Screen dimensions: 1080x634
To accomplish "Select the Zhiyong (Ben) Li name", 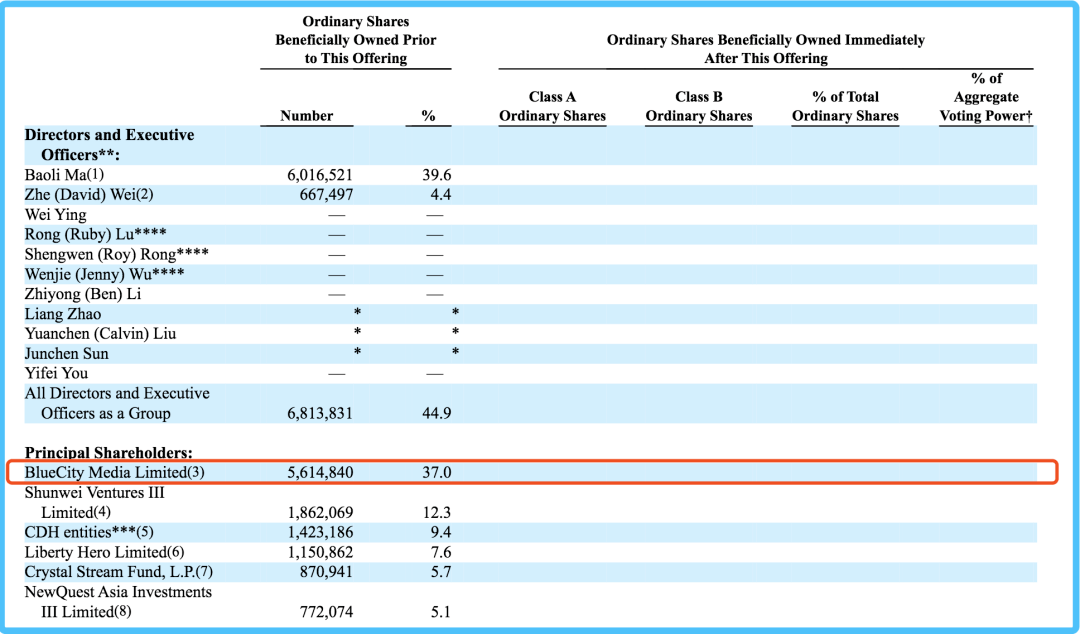I will click(83, 294).
